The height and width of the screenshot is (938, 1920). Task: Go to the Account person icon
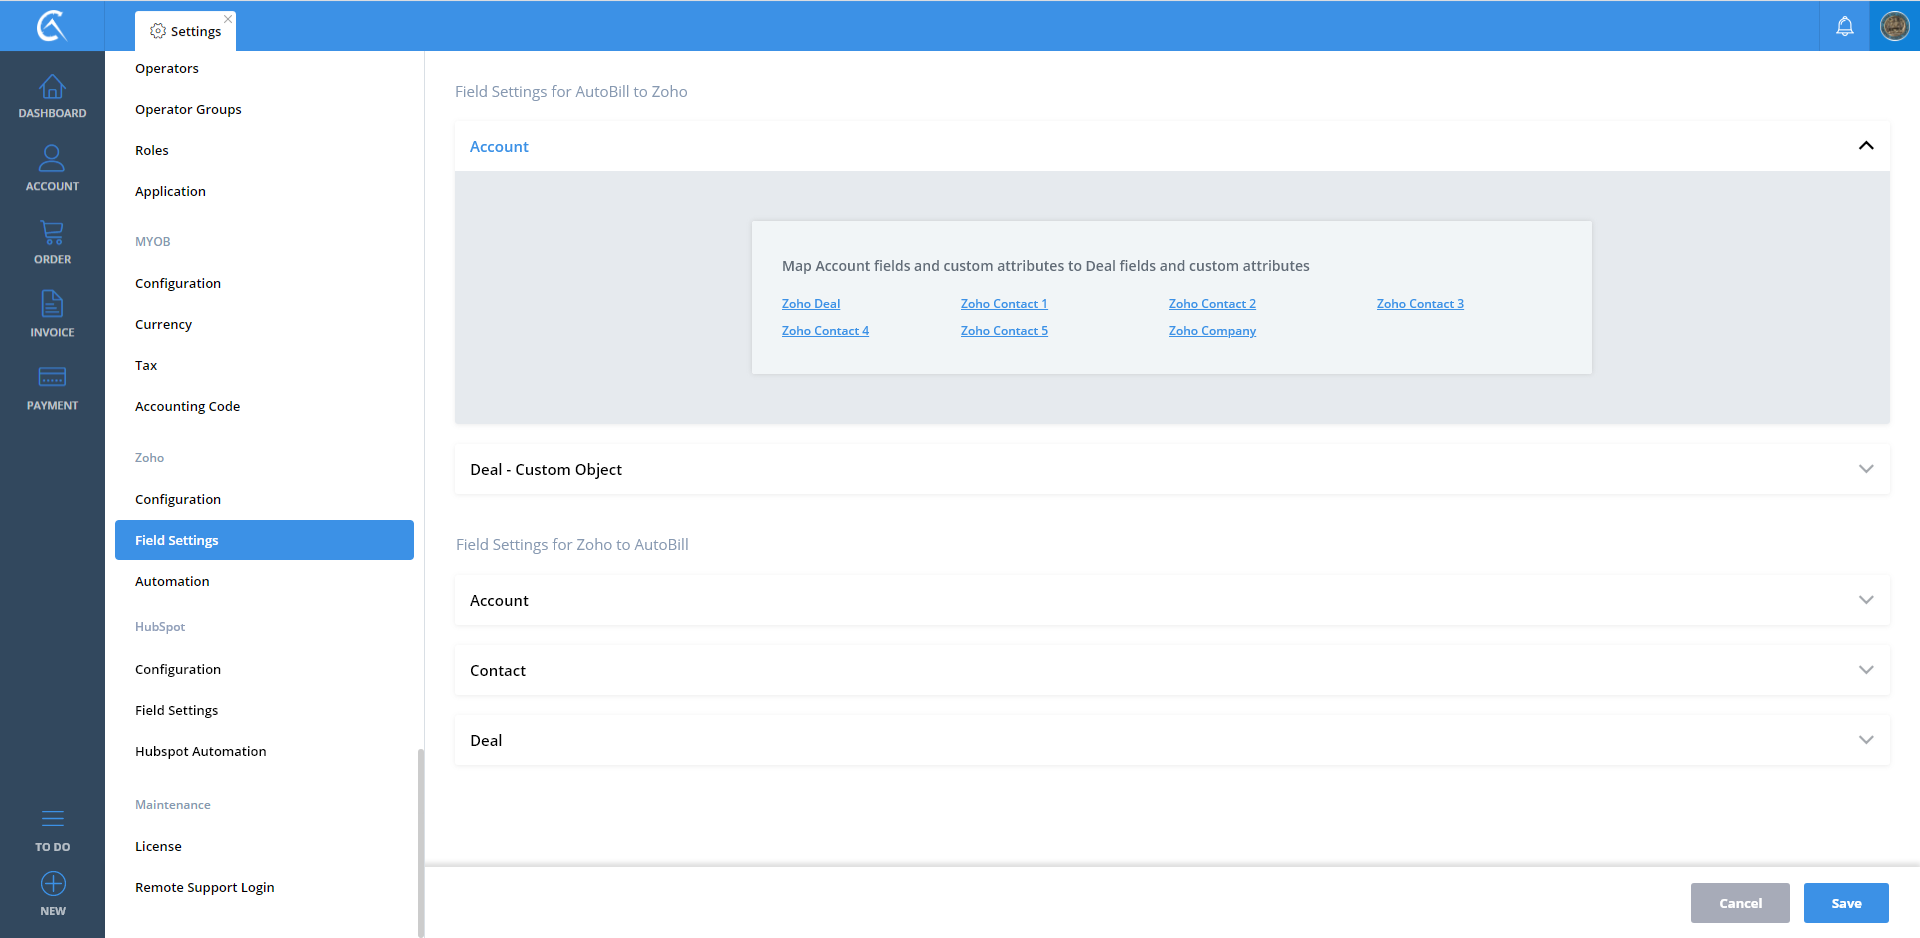pyautogui.click(x=52, y=159)
